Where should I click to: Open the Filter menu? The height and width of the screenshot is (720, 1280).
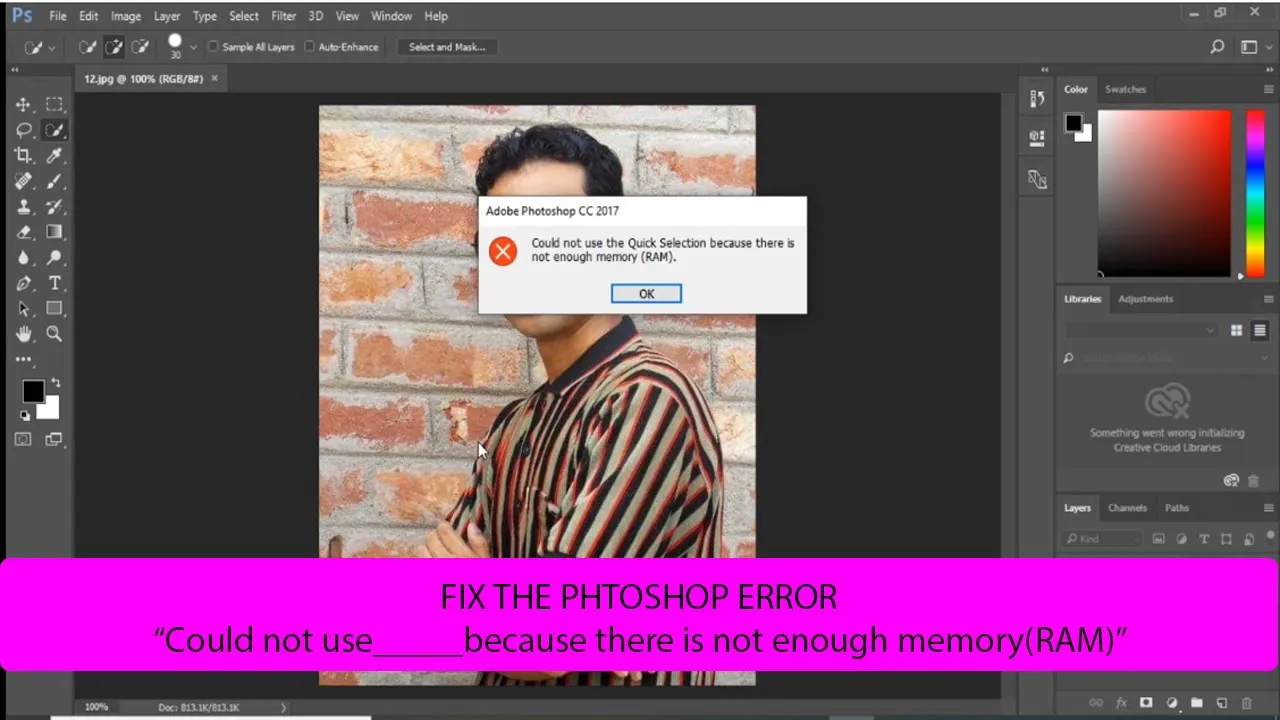284,16
